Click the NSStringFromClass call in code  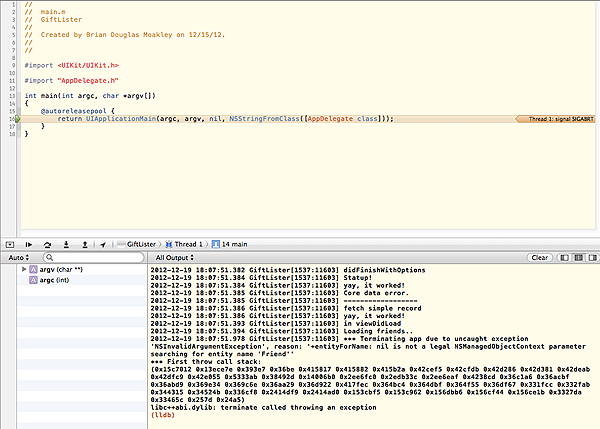click(264, 119)
